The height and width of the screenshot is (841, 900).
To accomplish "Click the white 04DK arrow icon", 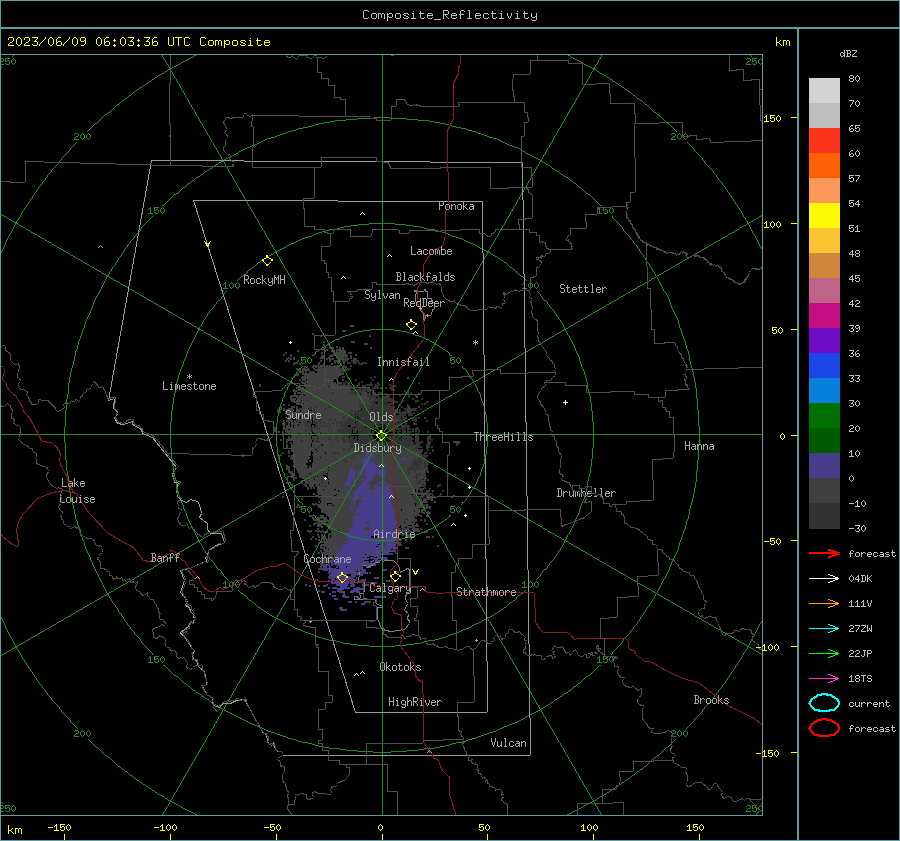I will (824, 578).
